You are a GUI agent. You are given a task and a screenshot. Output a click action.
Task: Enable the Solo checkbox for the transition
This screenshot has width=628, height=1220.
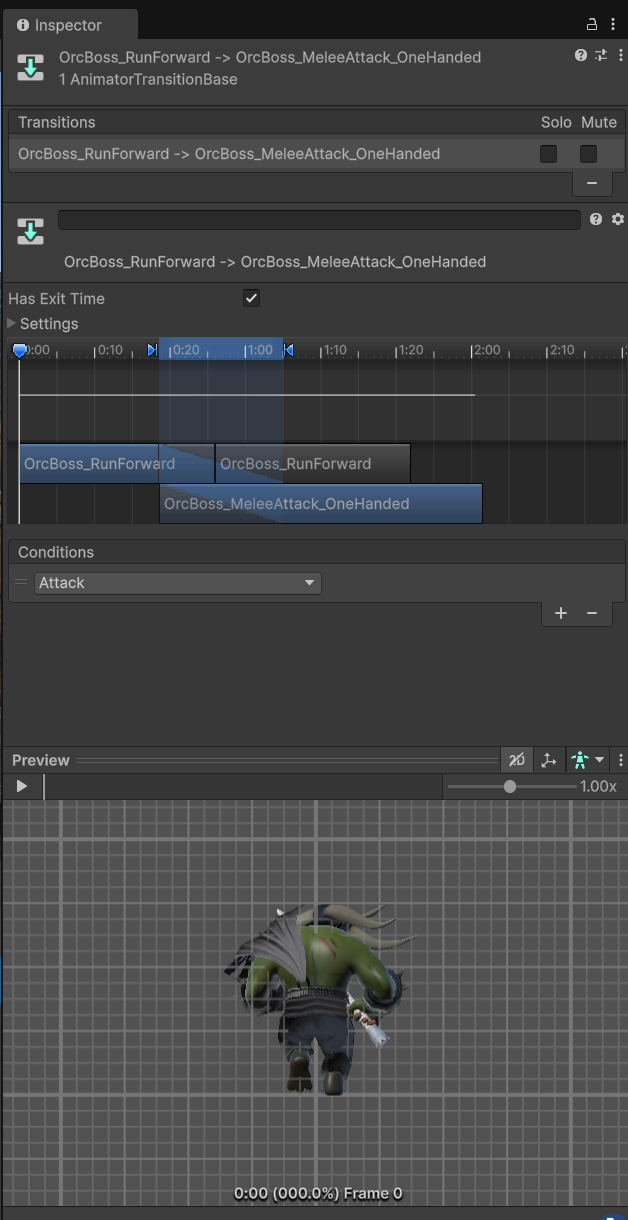tap(548, 154)
